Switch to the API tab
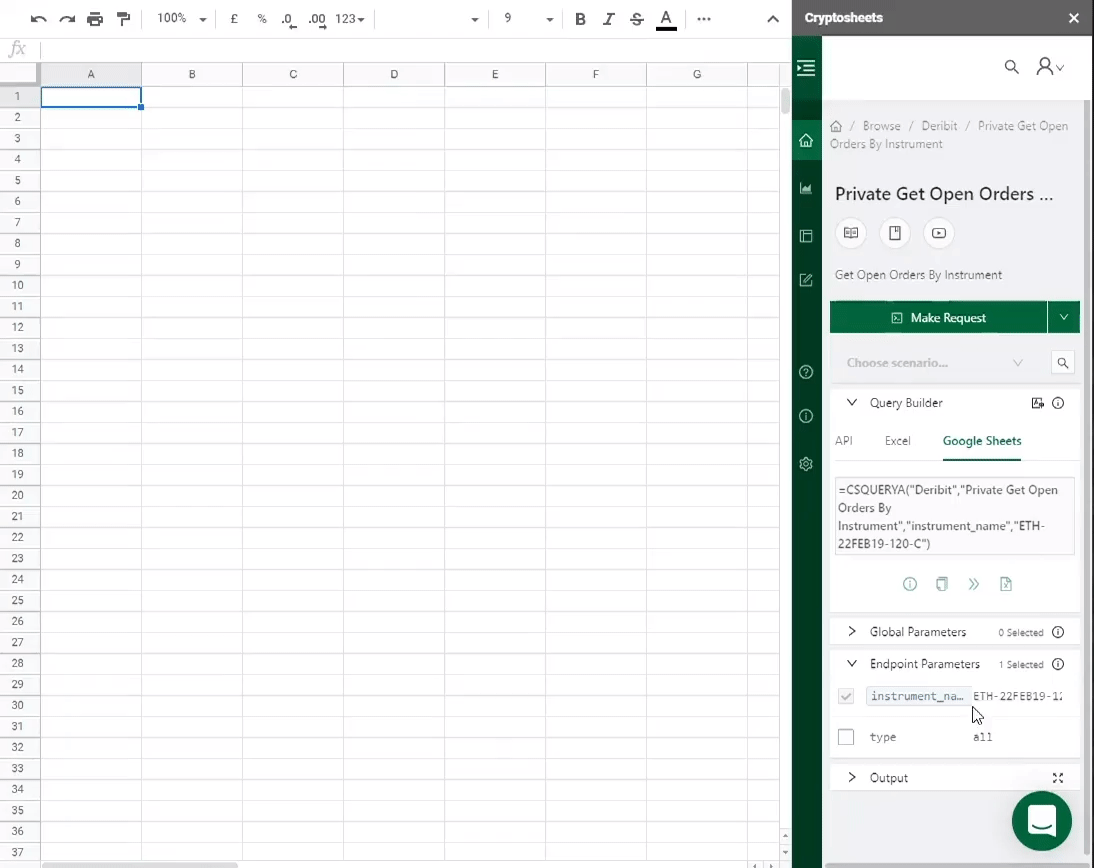 pyautogui.click(x=844, y=441)
